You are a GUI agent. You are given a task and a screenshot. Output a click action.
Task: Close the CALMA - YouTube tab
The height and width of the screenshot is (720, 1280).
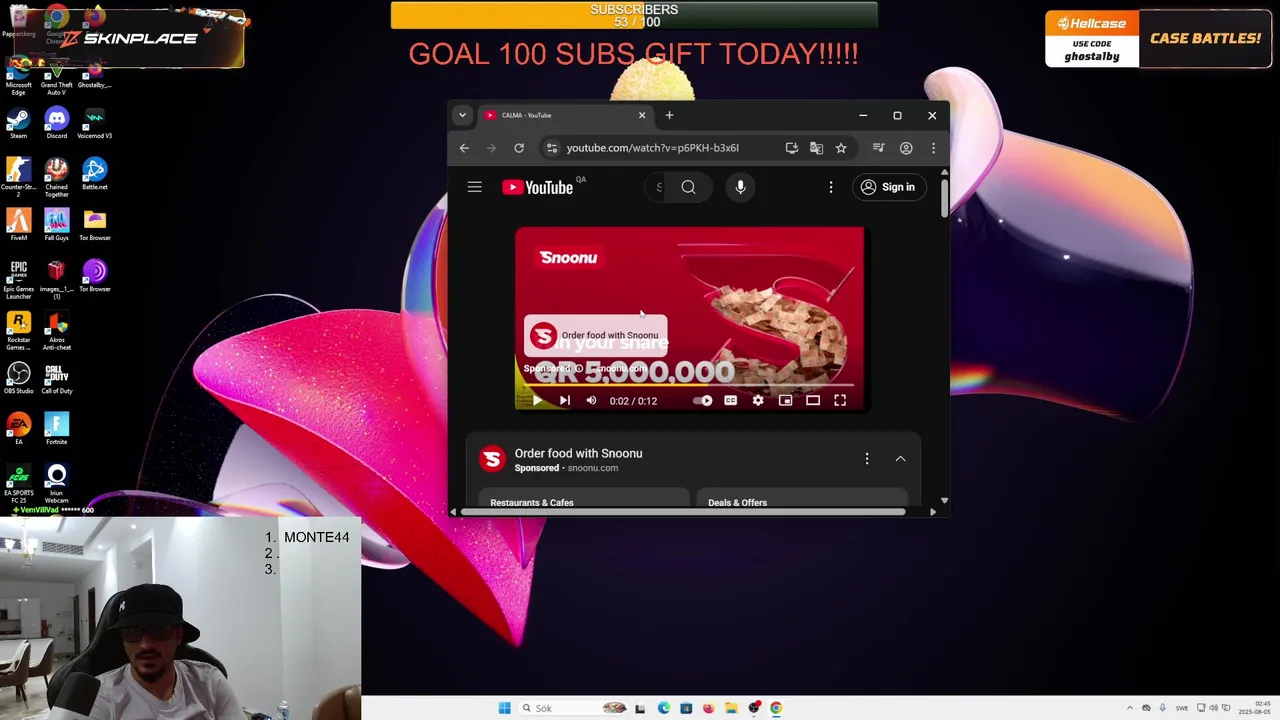coord(642,115)
